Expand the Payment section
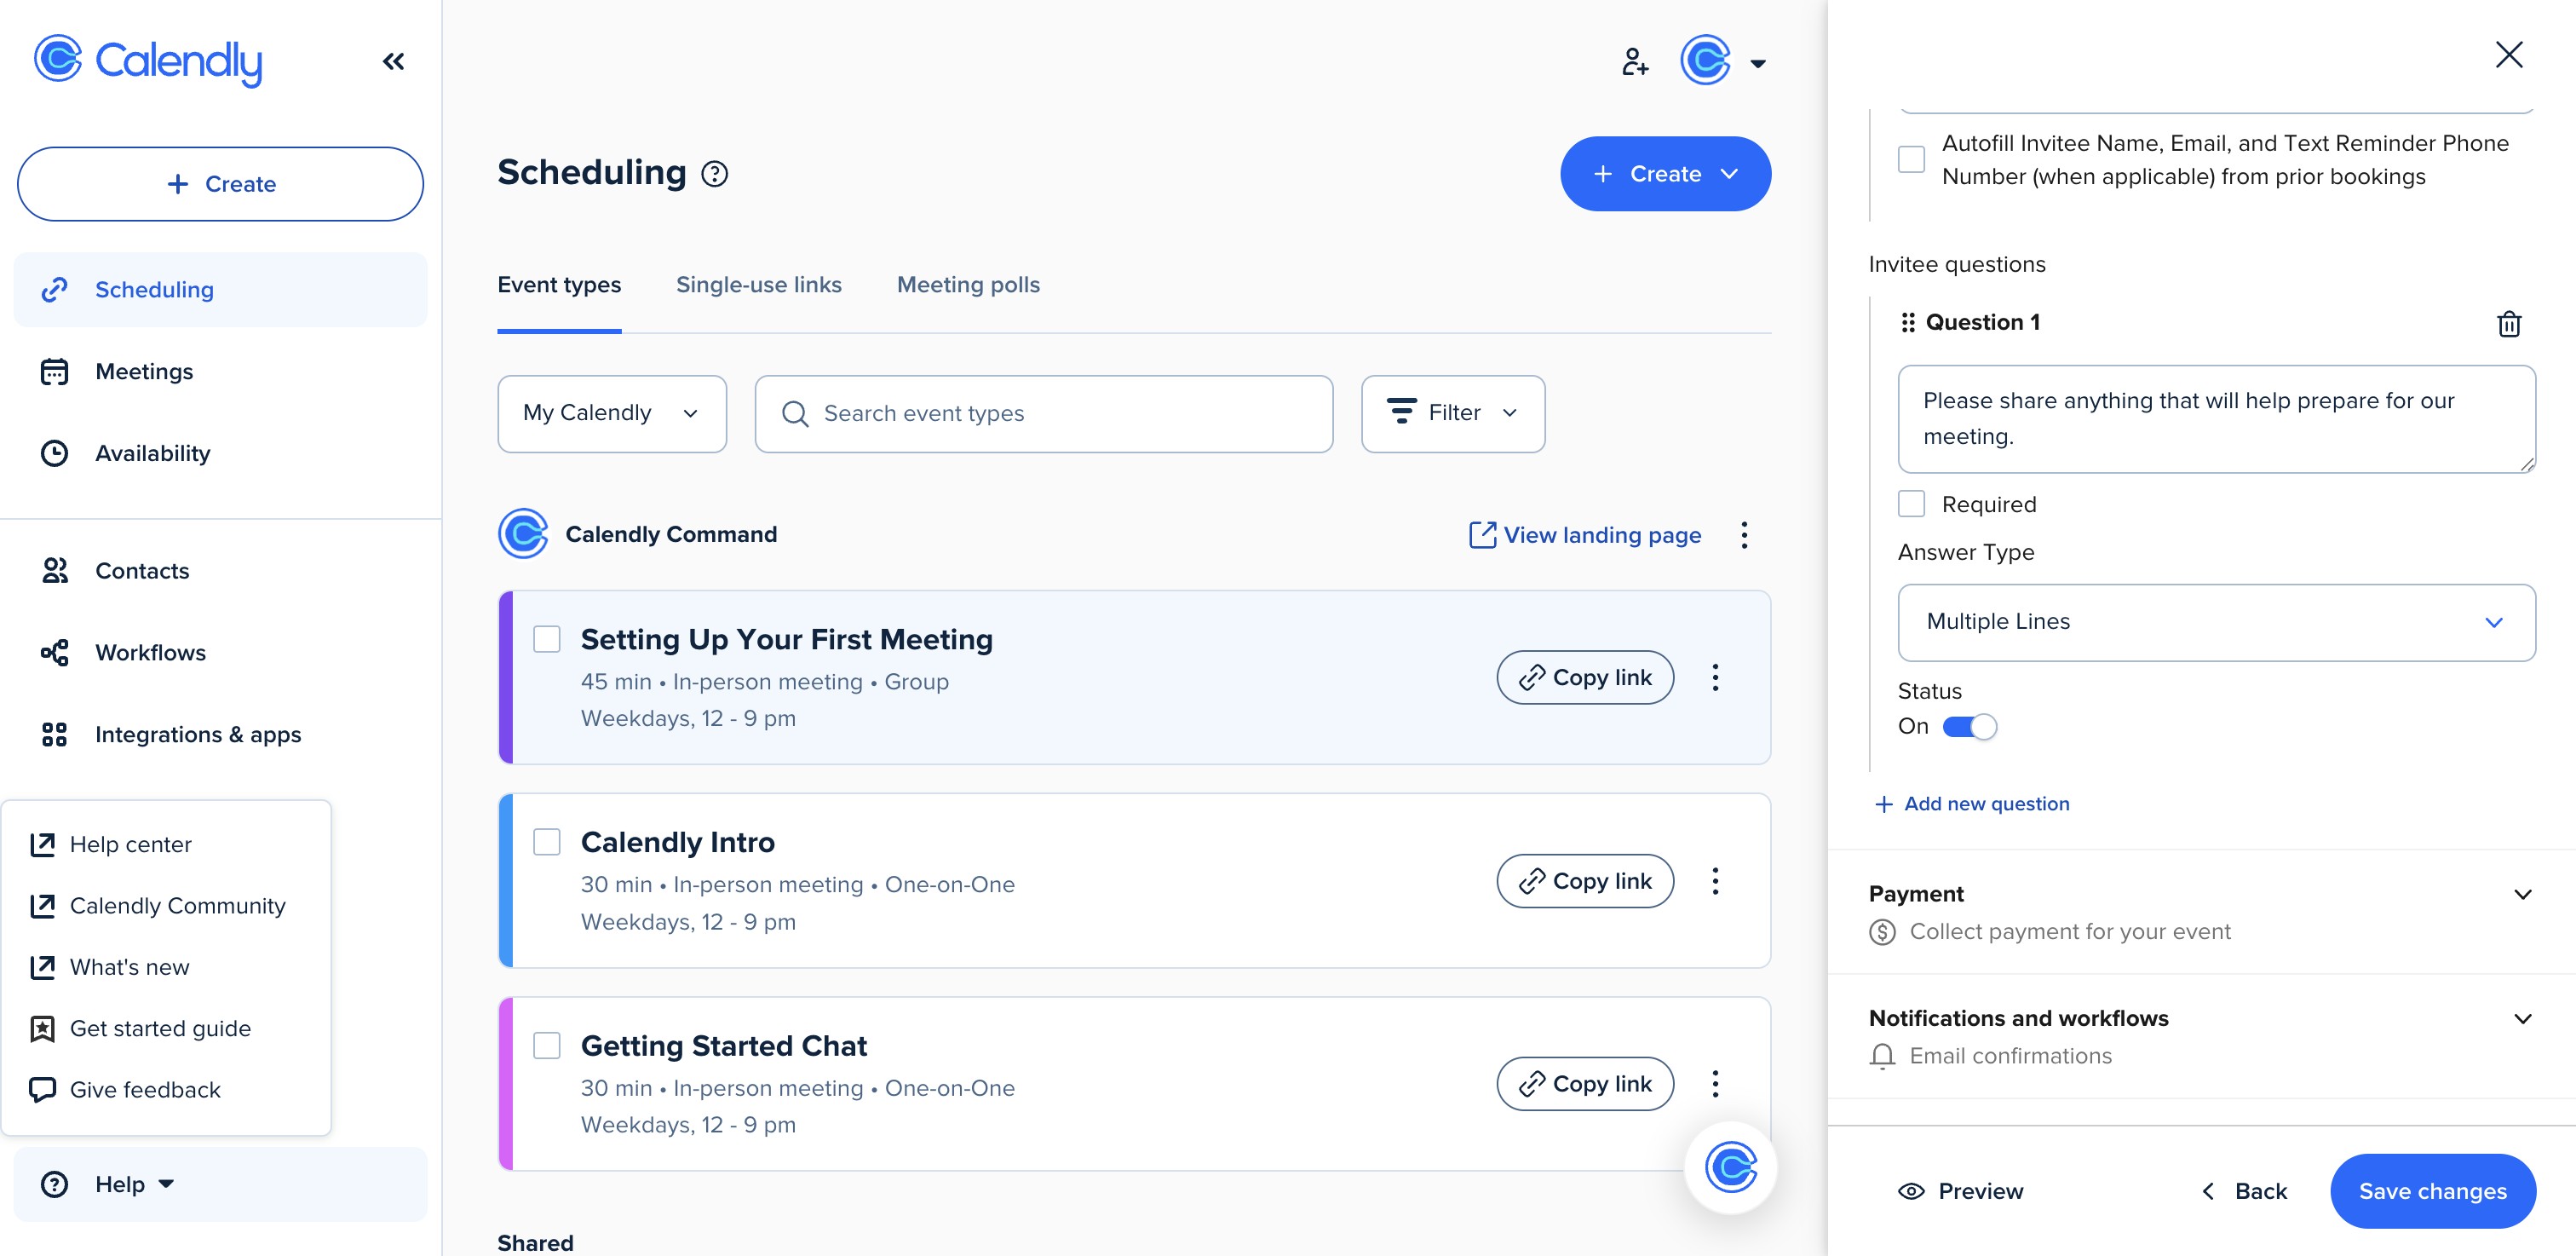The height and width of the screenshot is (1256, 2576). coord(2522,894)
